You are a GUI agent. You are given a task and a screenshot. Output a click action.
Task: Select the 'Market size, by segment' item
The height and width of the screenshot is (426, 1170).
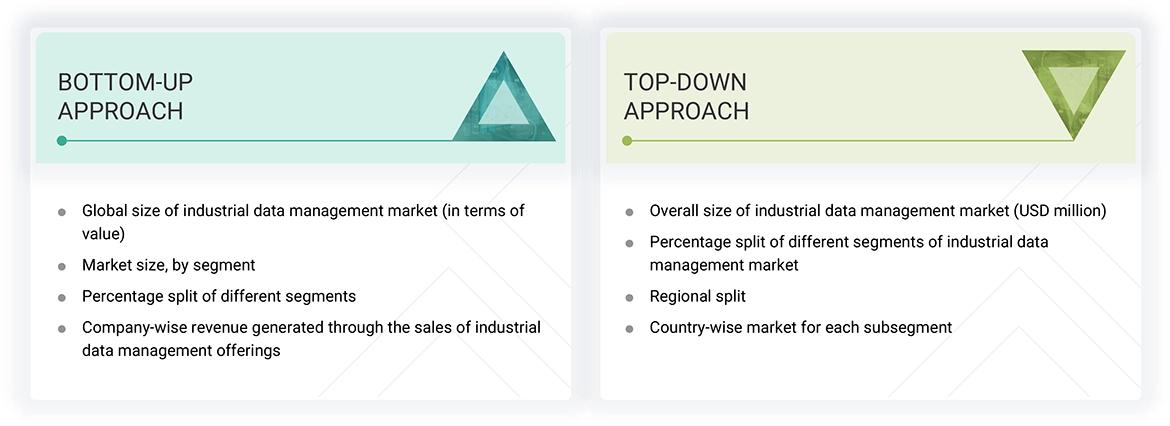pyautogui.click(x=168, y=265)
